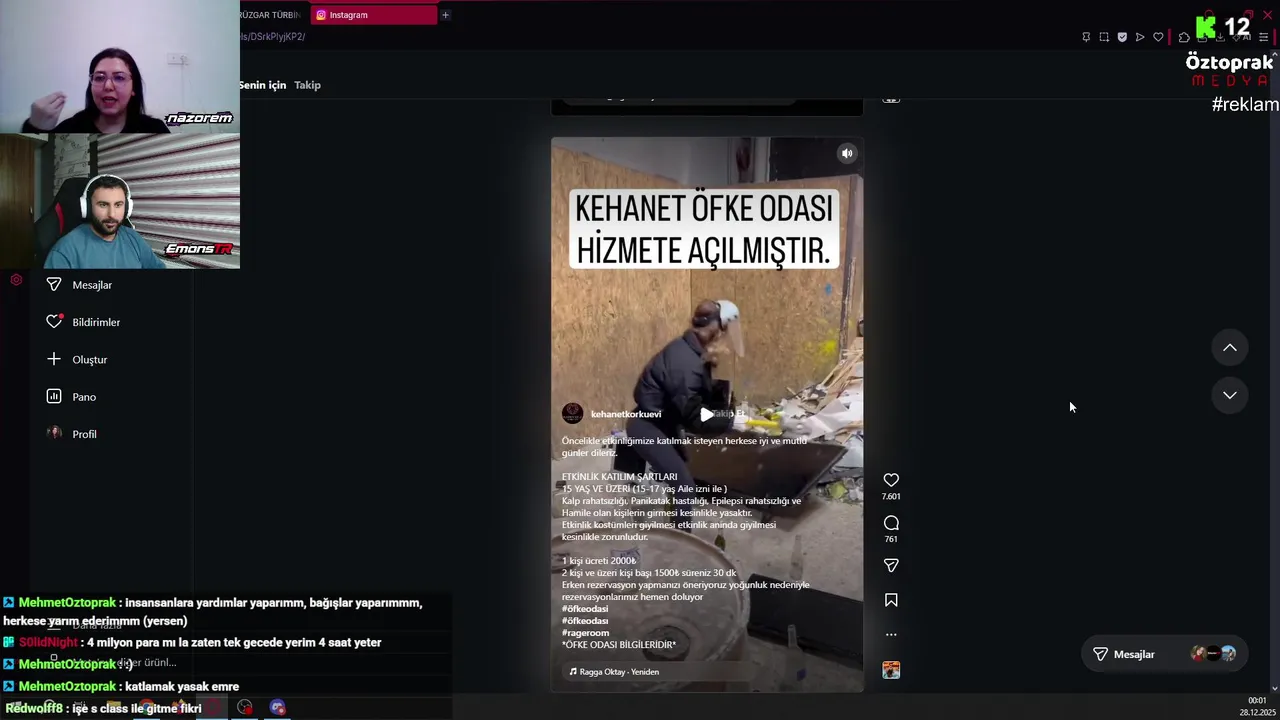Switch to the Senin için tab
This screenshot has height=720, width=1280.
tap(263, 85)
